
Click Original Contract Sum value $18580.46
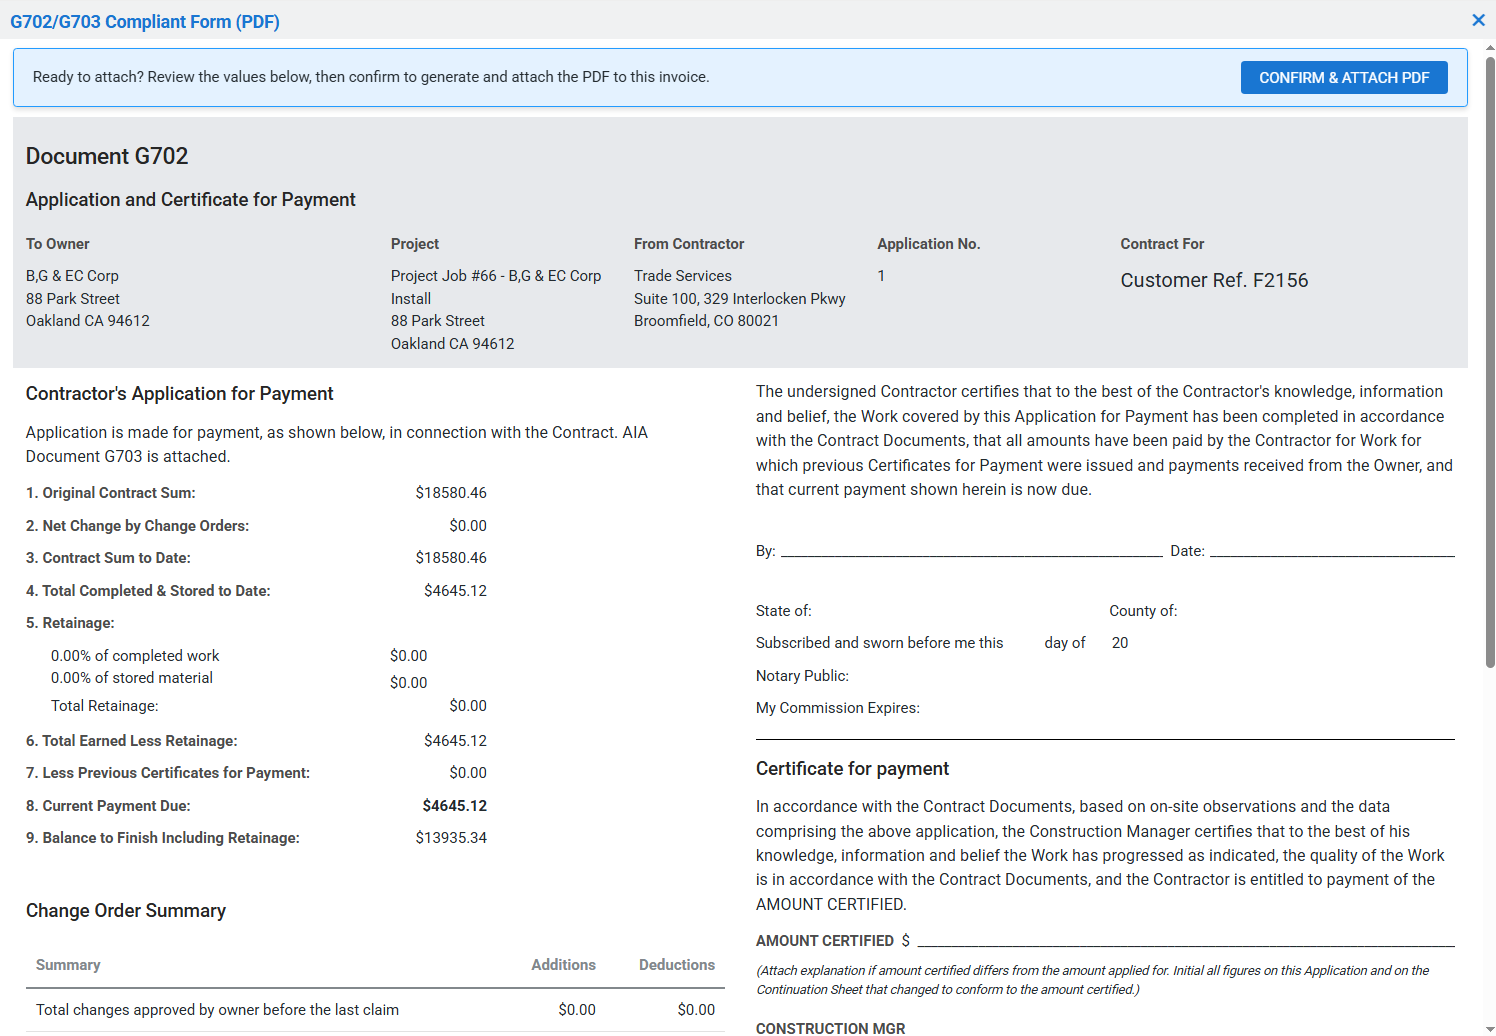(x=451, y=493)
